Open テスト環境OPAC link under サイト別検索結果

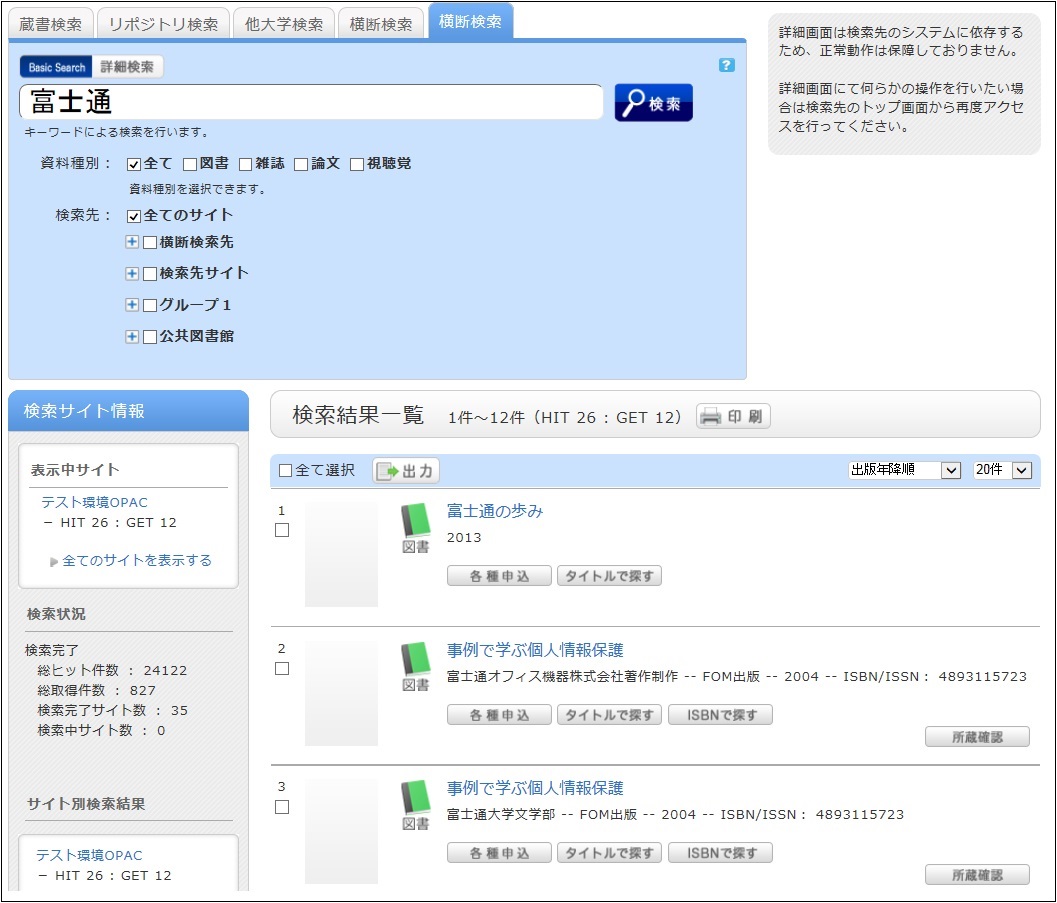click(x=89, y=855)
